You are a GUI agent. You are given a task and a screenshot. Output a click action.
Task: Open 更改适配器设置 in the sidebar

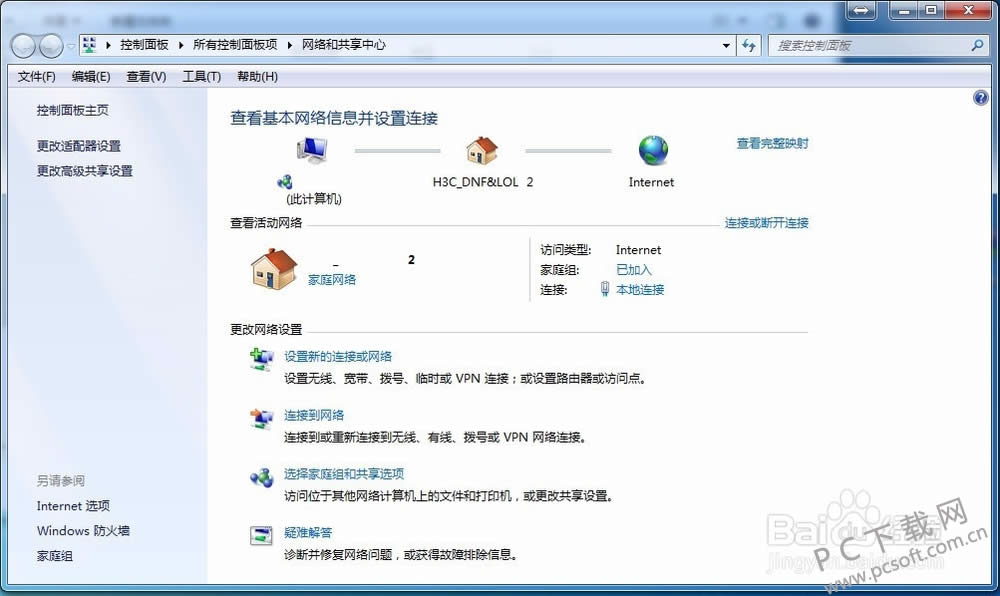[x=79, y=146]
